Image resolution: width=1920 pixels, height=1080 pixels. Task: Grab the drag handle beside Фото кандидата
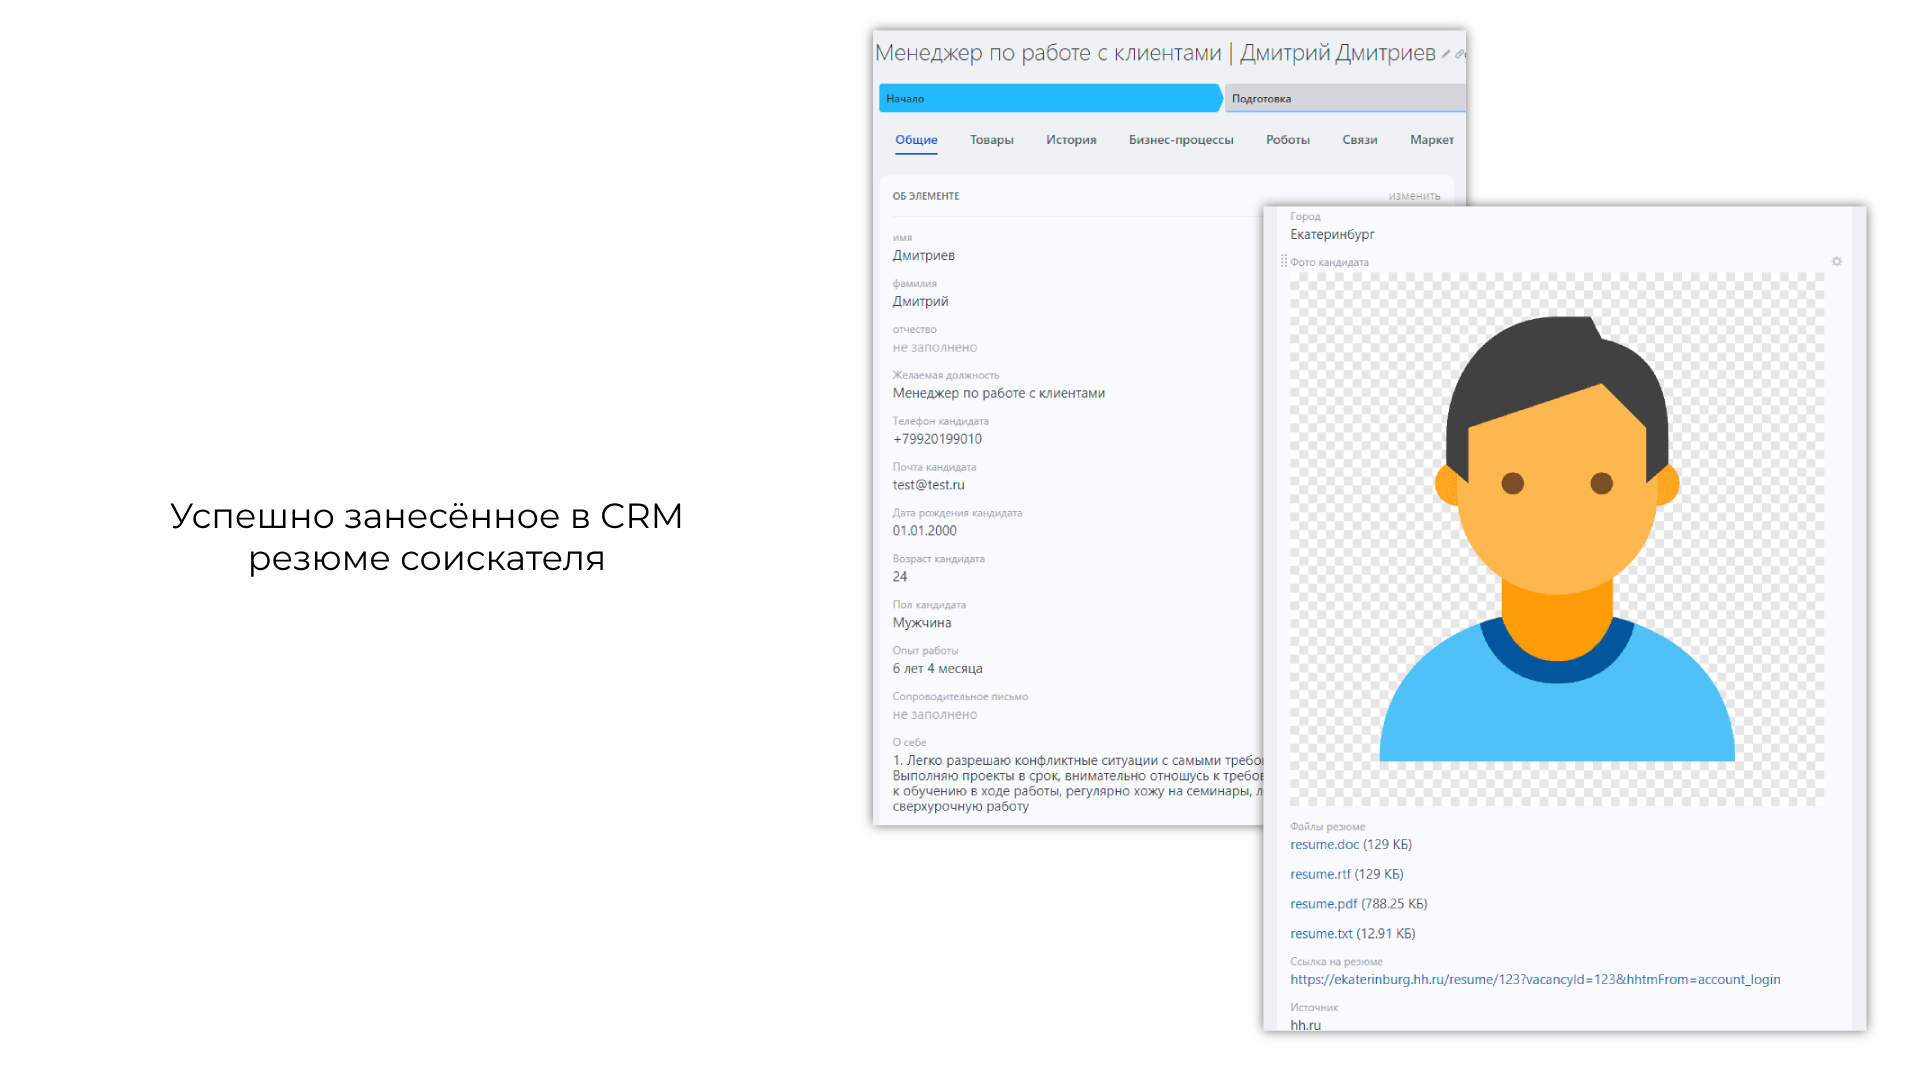click(x=1284, y=262)
